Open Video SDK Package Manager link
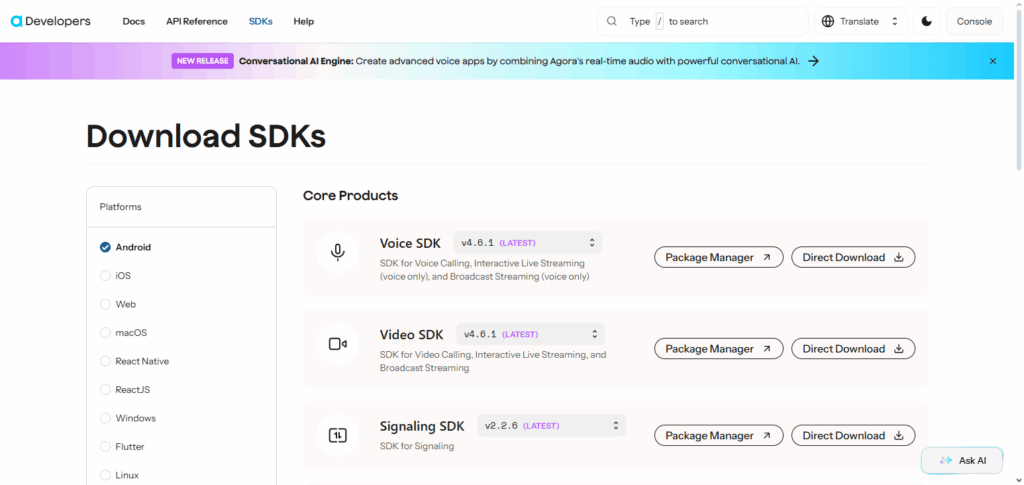Screen dimensions: 1024x485 coord(718,349)
